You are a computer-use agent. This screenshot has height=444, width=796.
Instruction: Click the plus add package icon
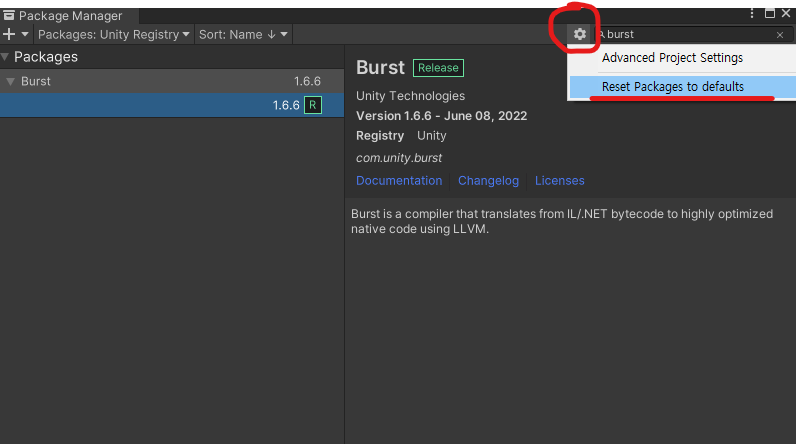coord(9,34)
